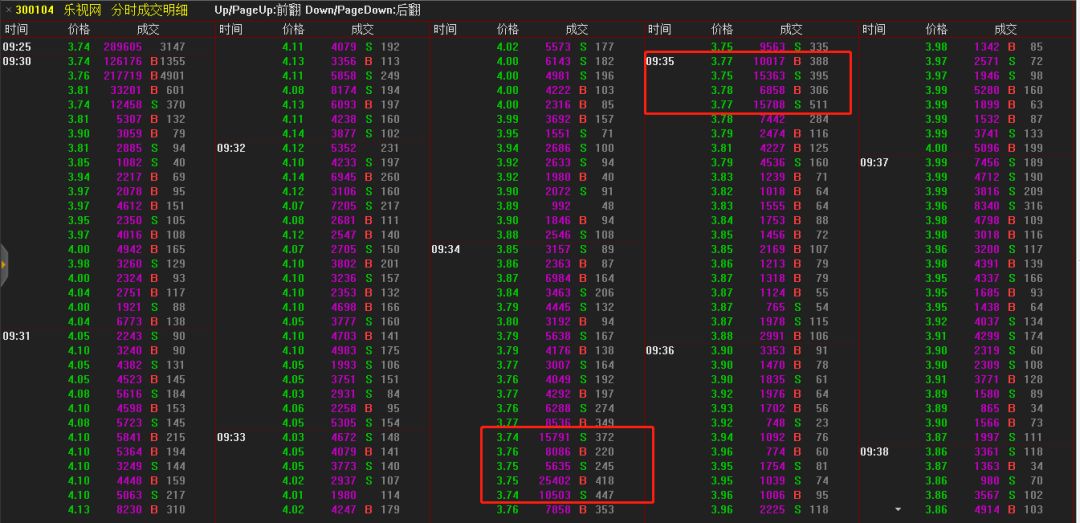Click the volume value 12458
1080x523 pixels.
(x=126, y=105)
